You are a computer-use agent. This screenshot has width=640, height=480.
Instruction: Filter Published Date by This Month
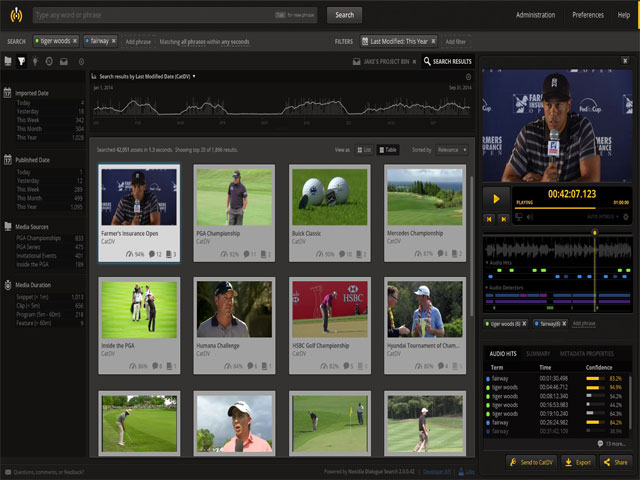click(50, 198)
